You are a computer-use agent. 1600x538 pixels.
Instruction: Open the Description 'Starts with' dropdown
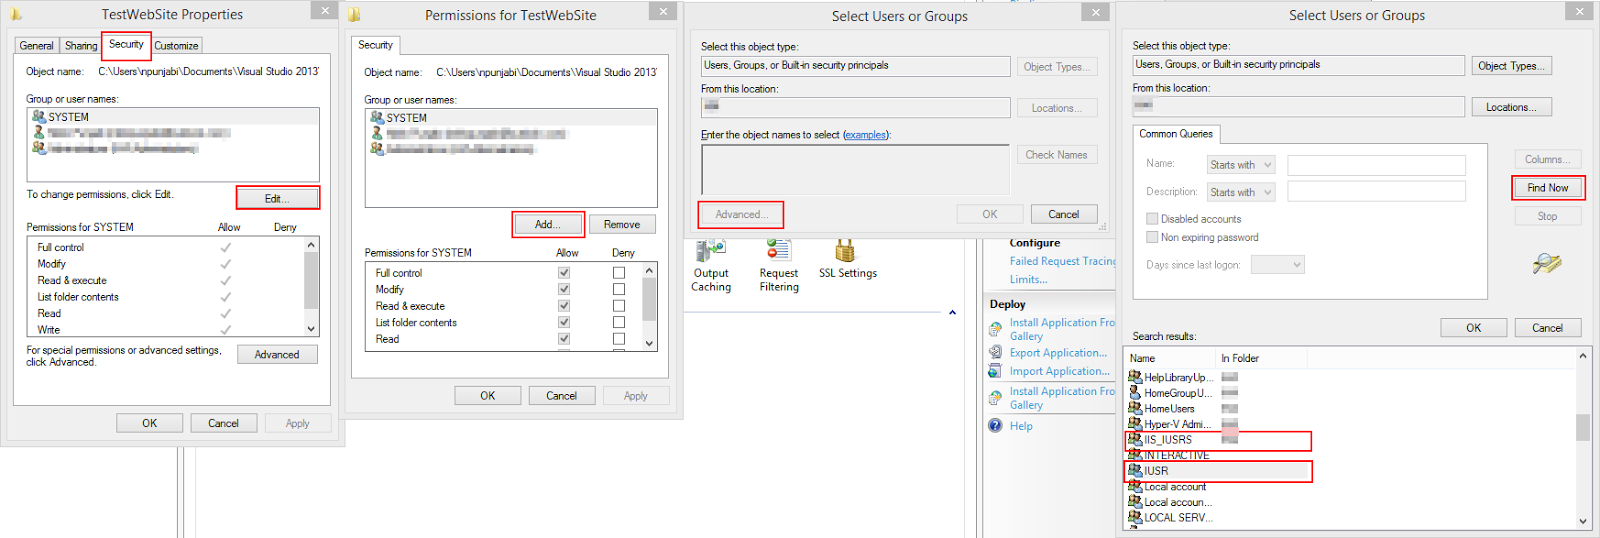1241,192
